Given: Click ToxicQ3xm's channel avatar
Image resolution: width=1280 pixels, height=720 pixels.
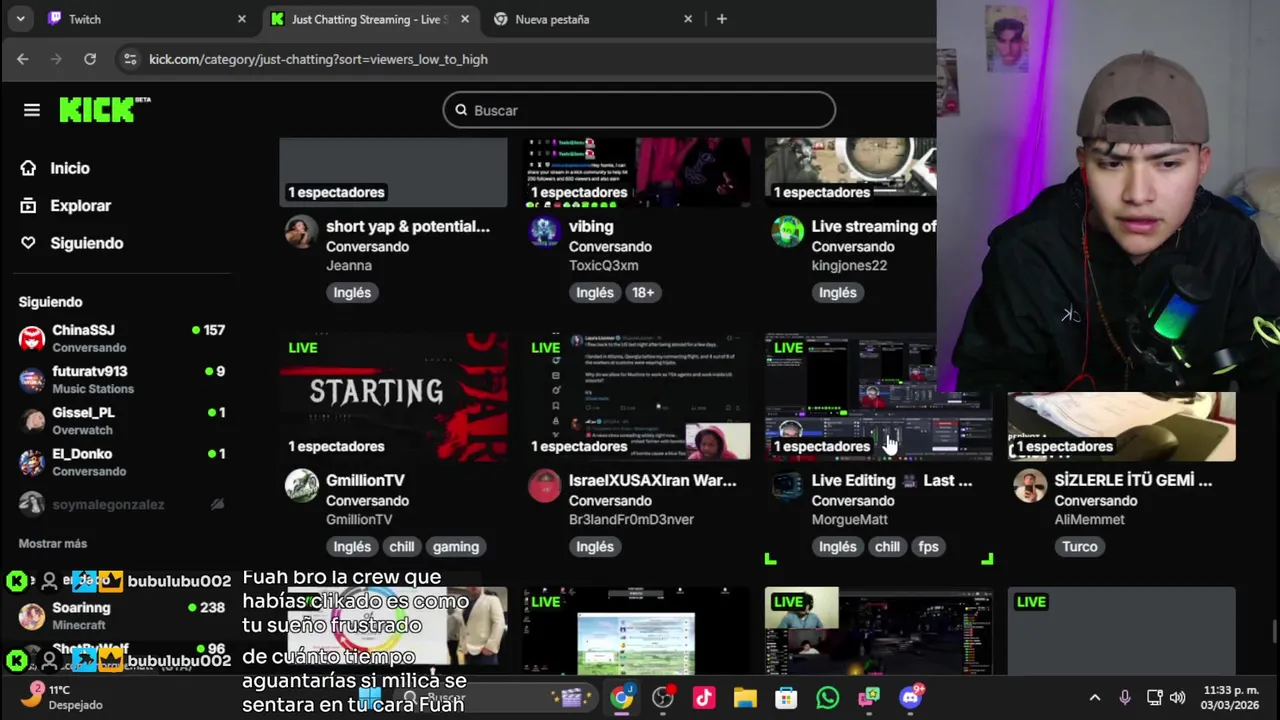Looking at the screenshot, I should (544, 231).
